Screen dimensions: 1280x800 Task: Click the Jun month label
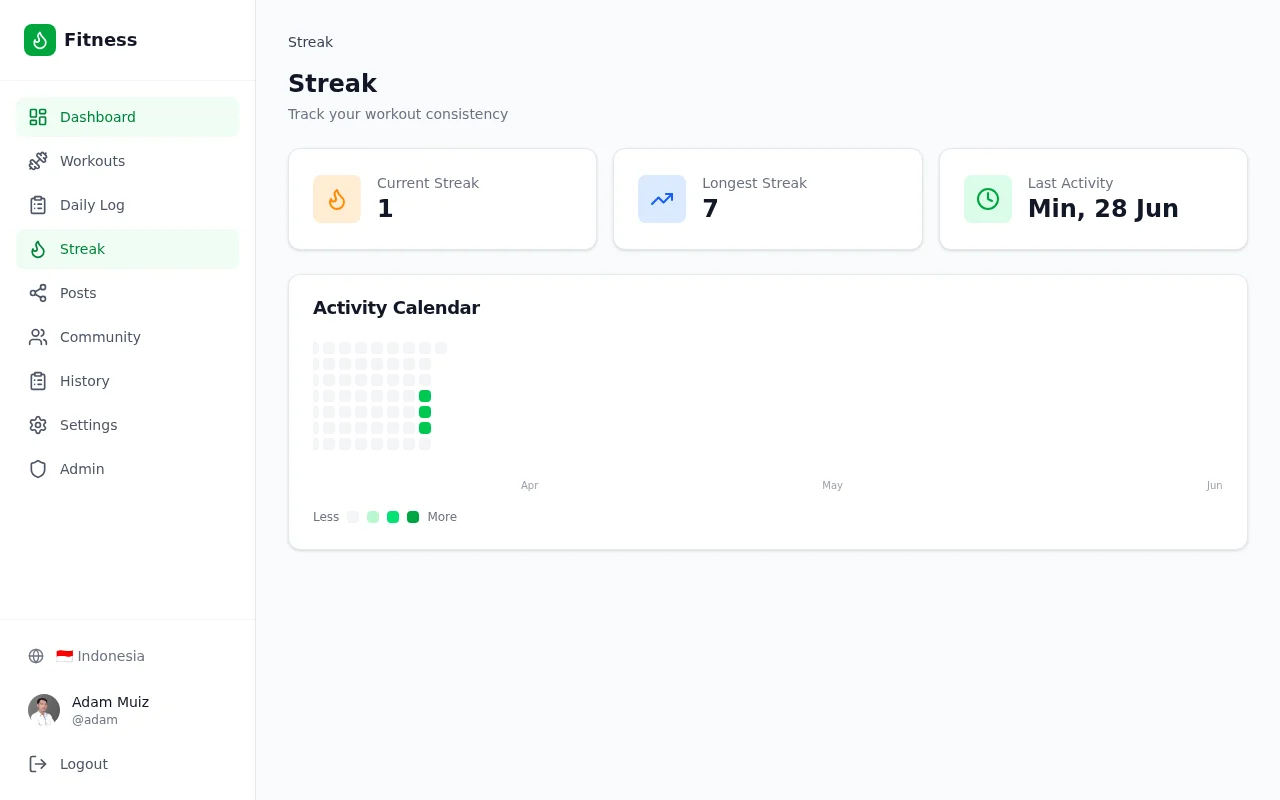pos(1214,486)
